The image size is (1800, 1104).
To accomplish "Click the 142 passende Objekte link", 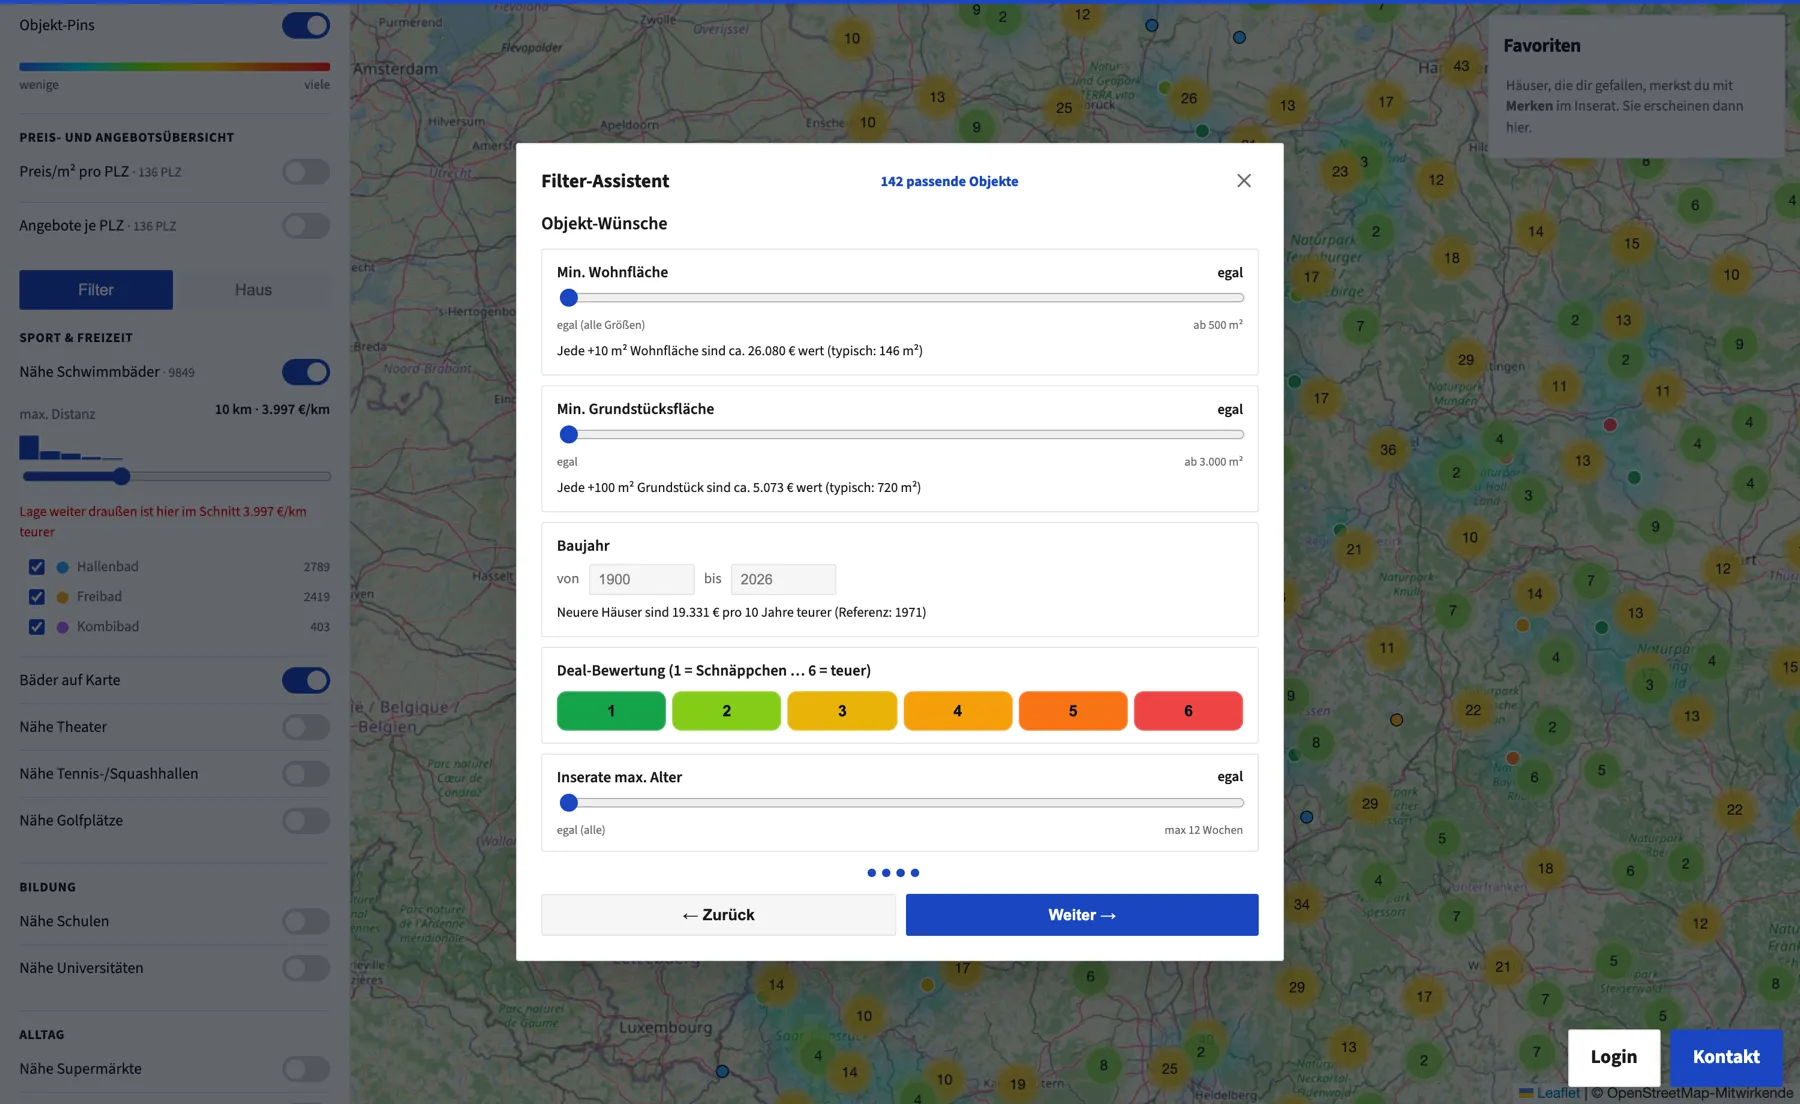I will pos(949,181).
